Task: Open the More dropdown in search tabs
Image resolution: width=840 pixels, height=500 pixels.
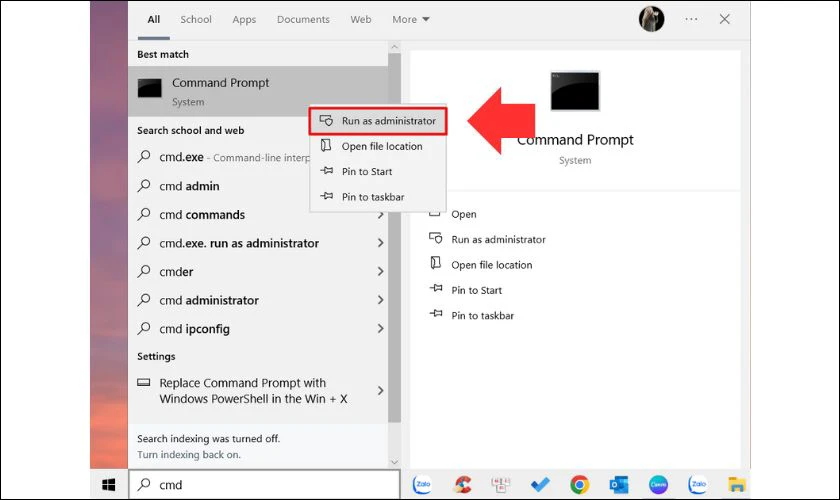Action: click(411, 20)
